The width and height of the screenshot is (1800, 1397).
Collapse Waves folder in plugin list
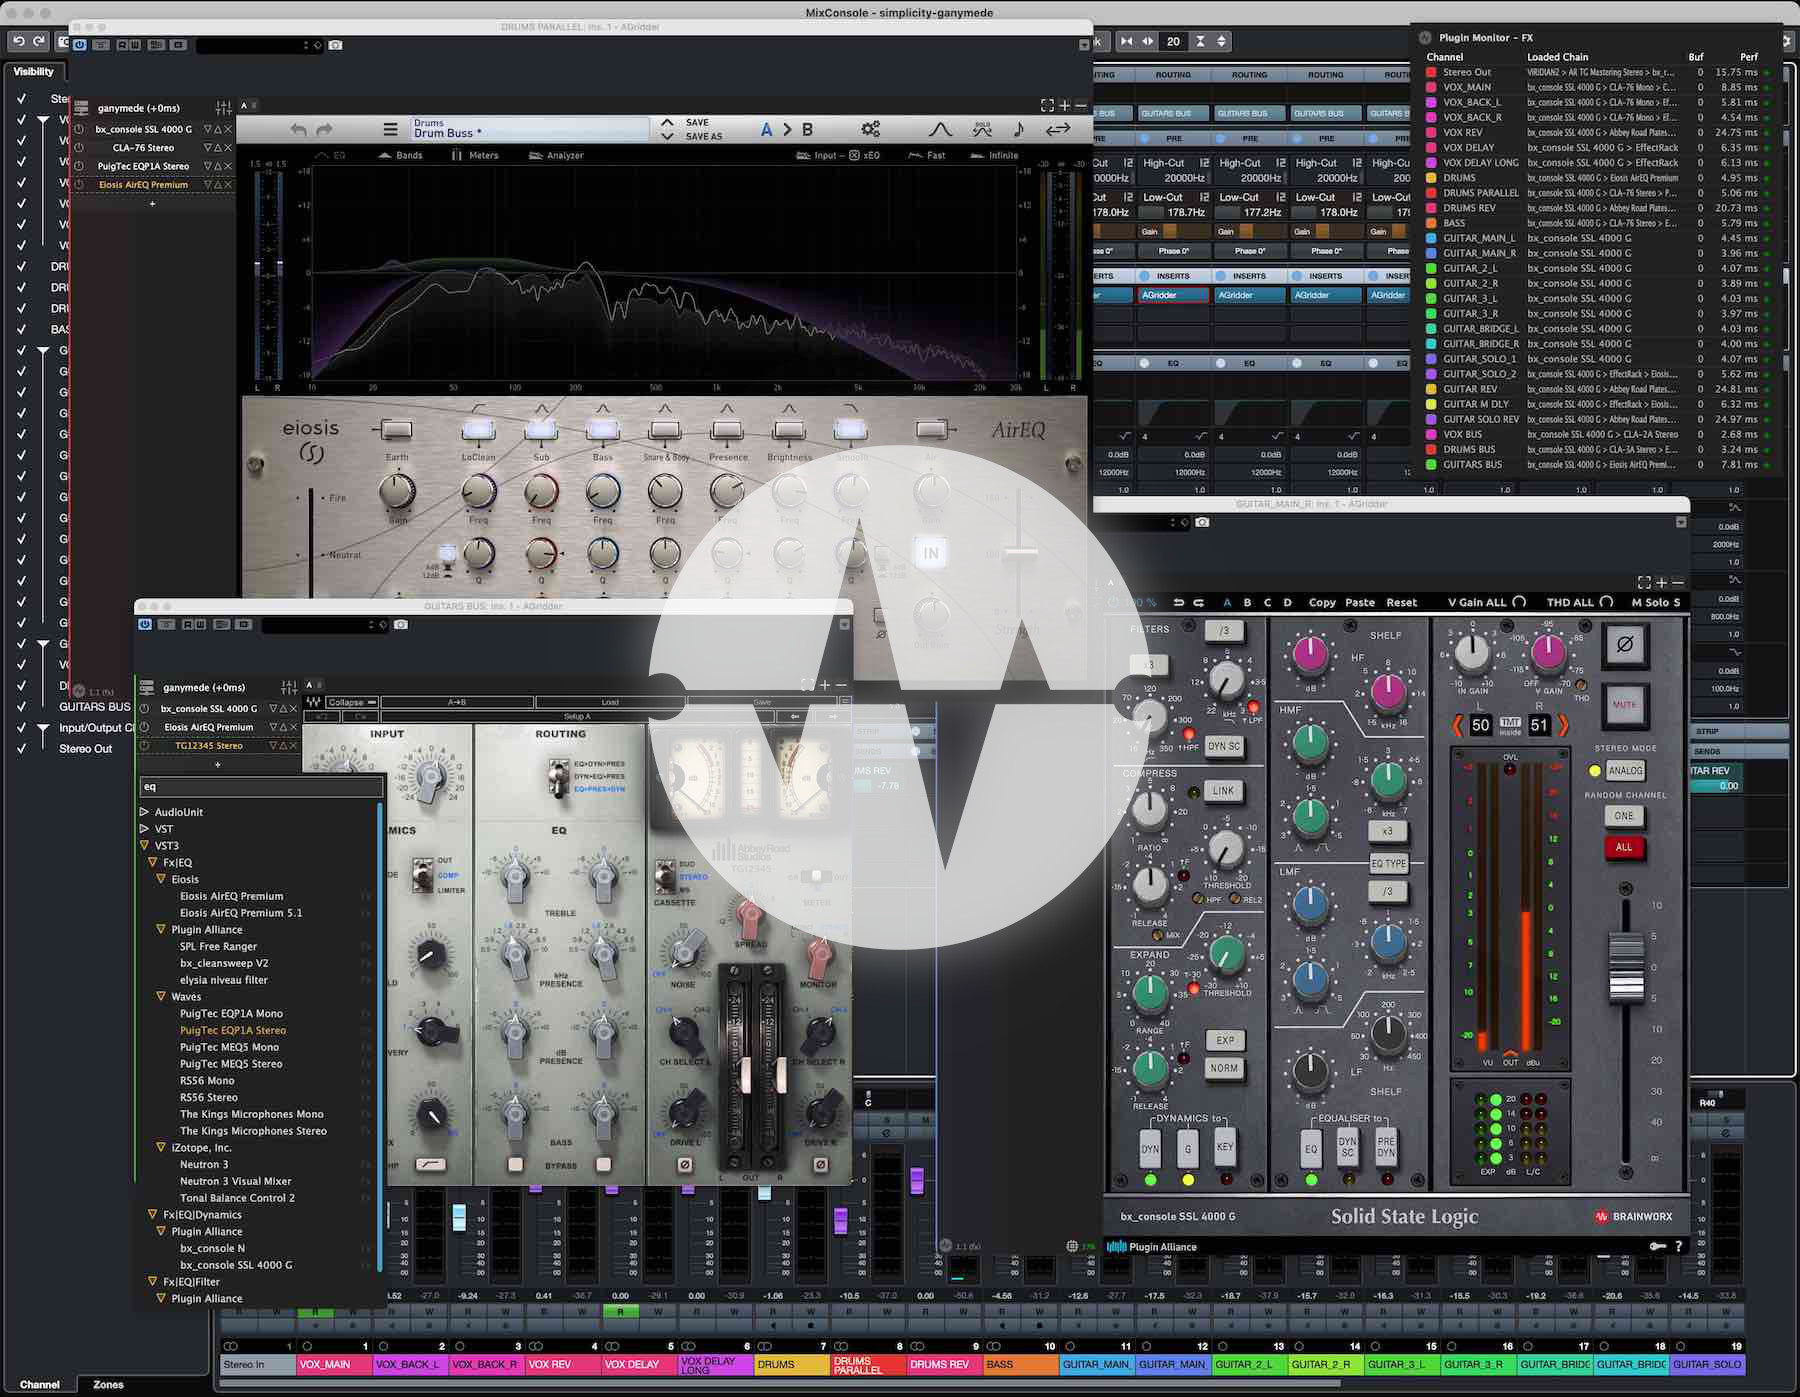point(161,996)
